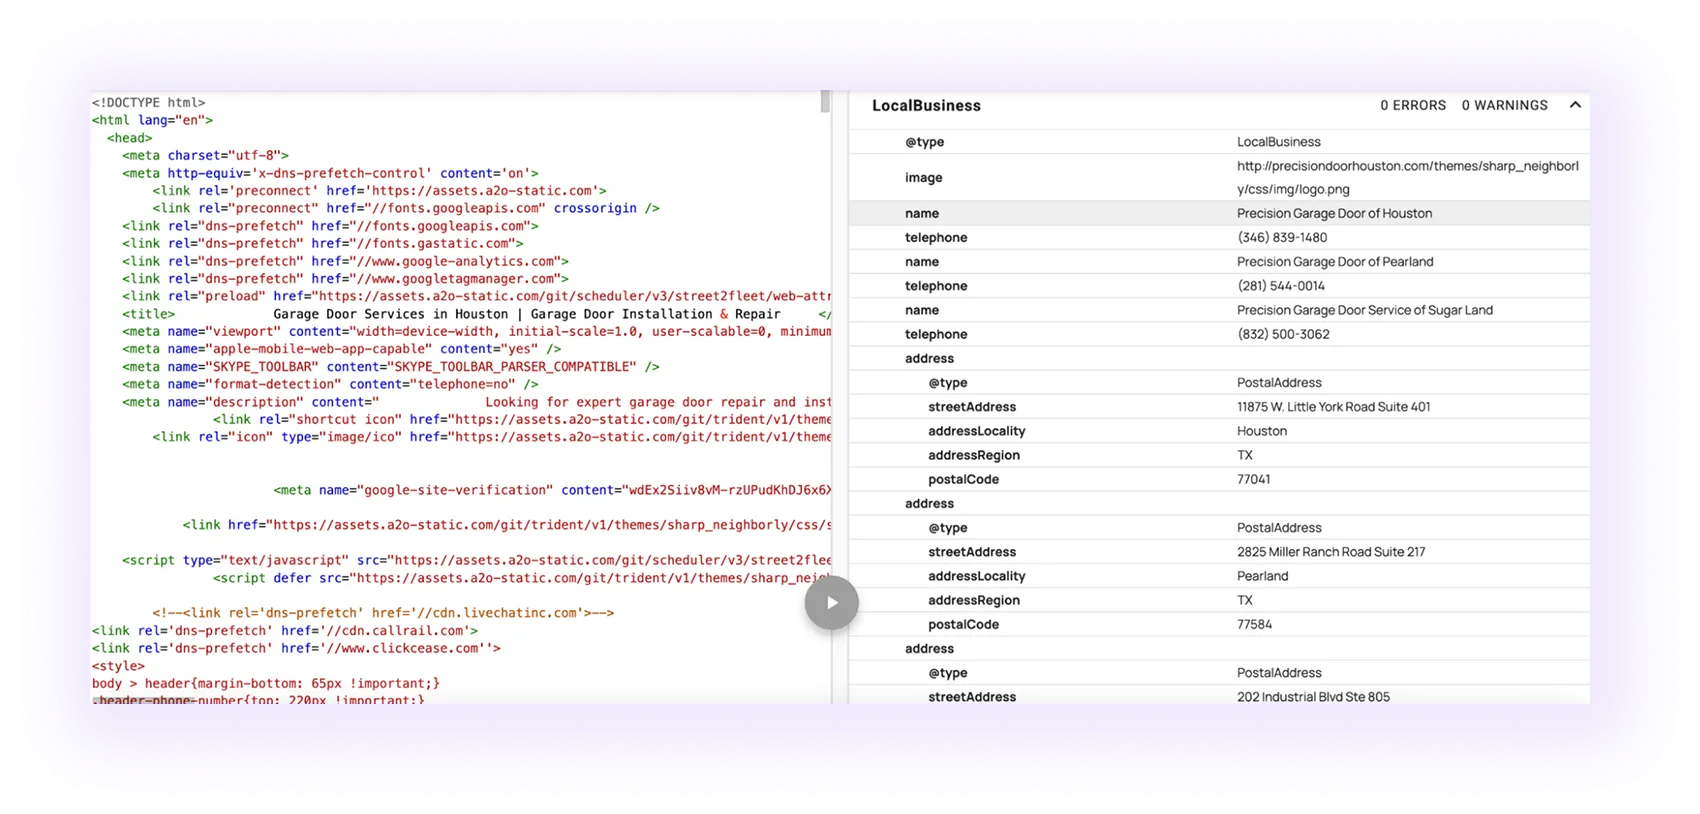Click the meta charset="utf-8" line

(x=205, y=155)
